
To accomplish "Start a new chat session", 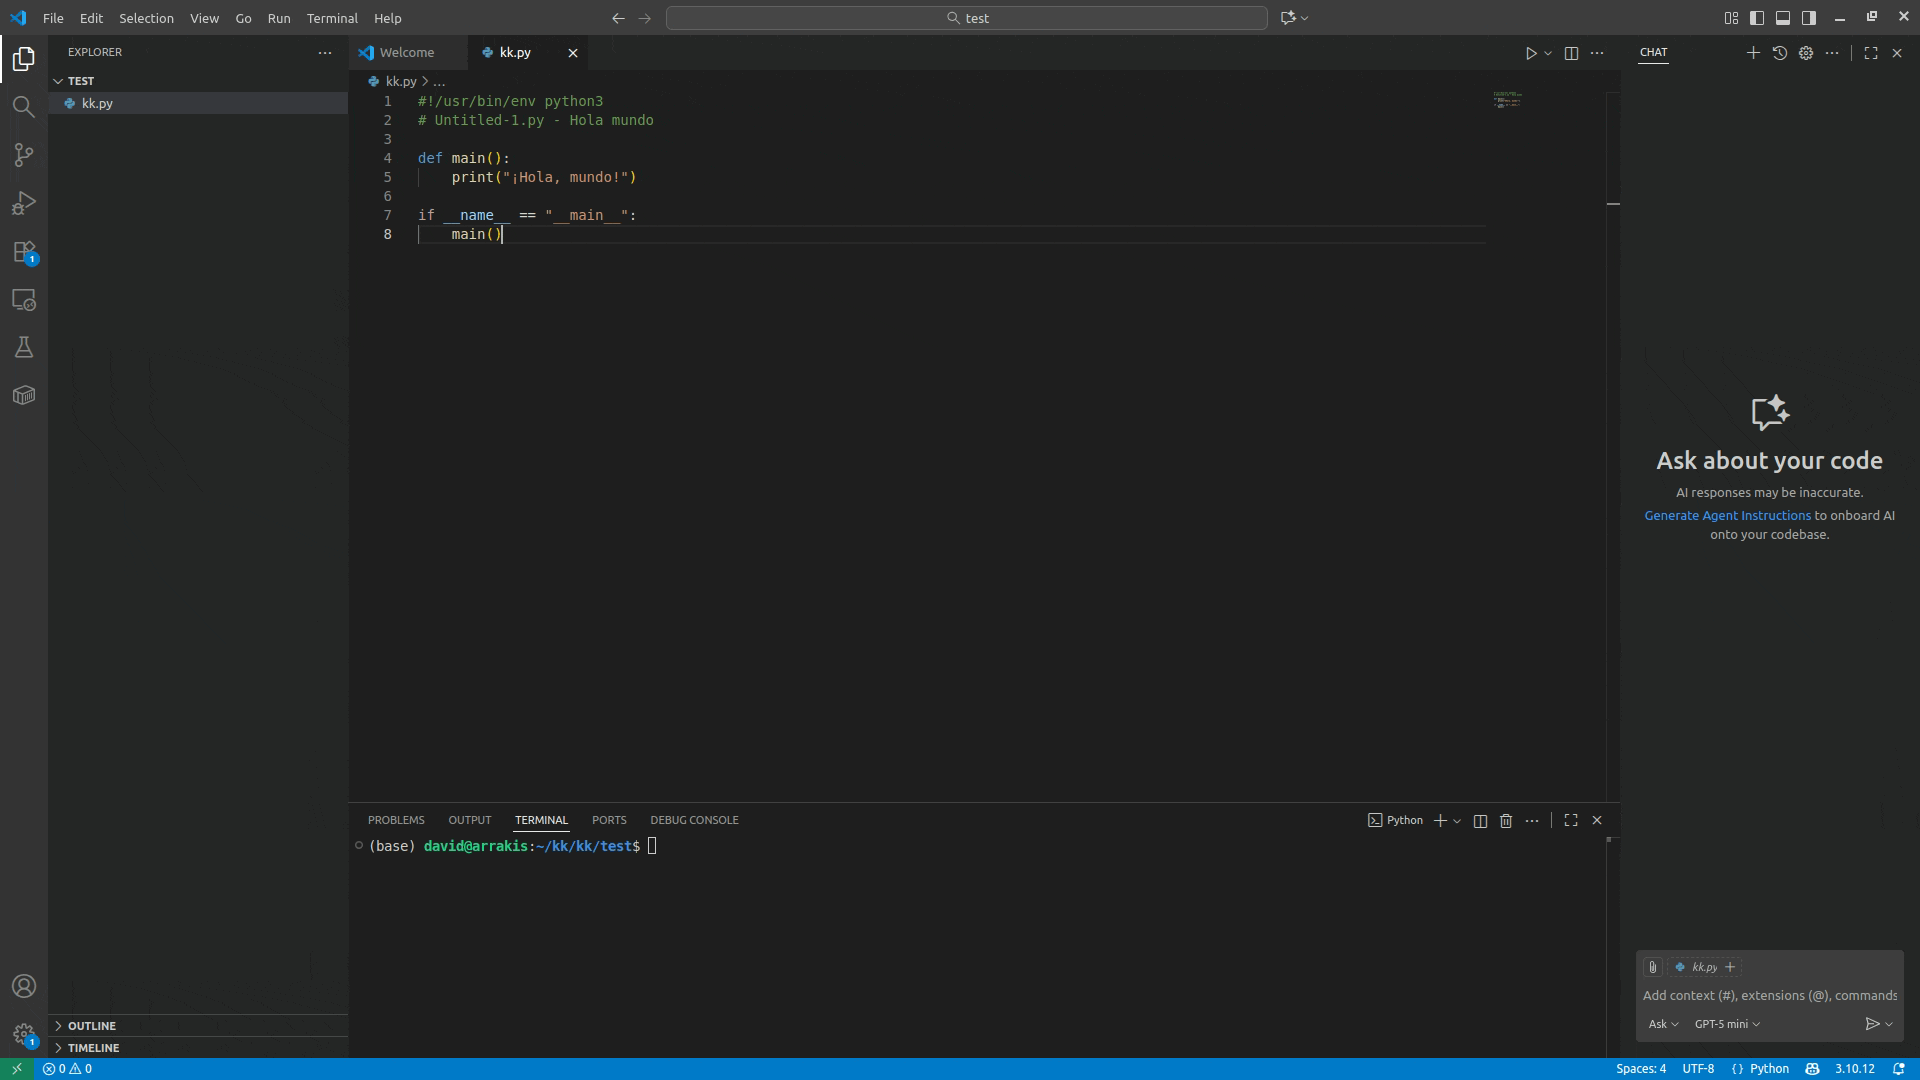I will pos(1753,52).
